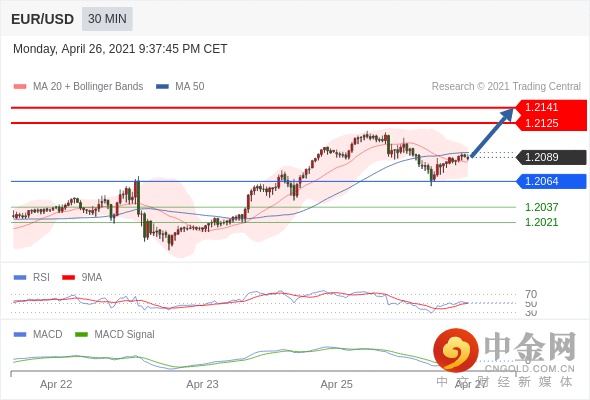
Task: Click the EUR/USD pair title
Action: 43,19
